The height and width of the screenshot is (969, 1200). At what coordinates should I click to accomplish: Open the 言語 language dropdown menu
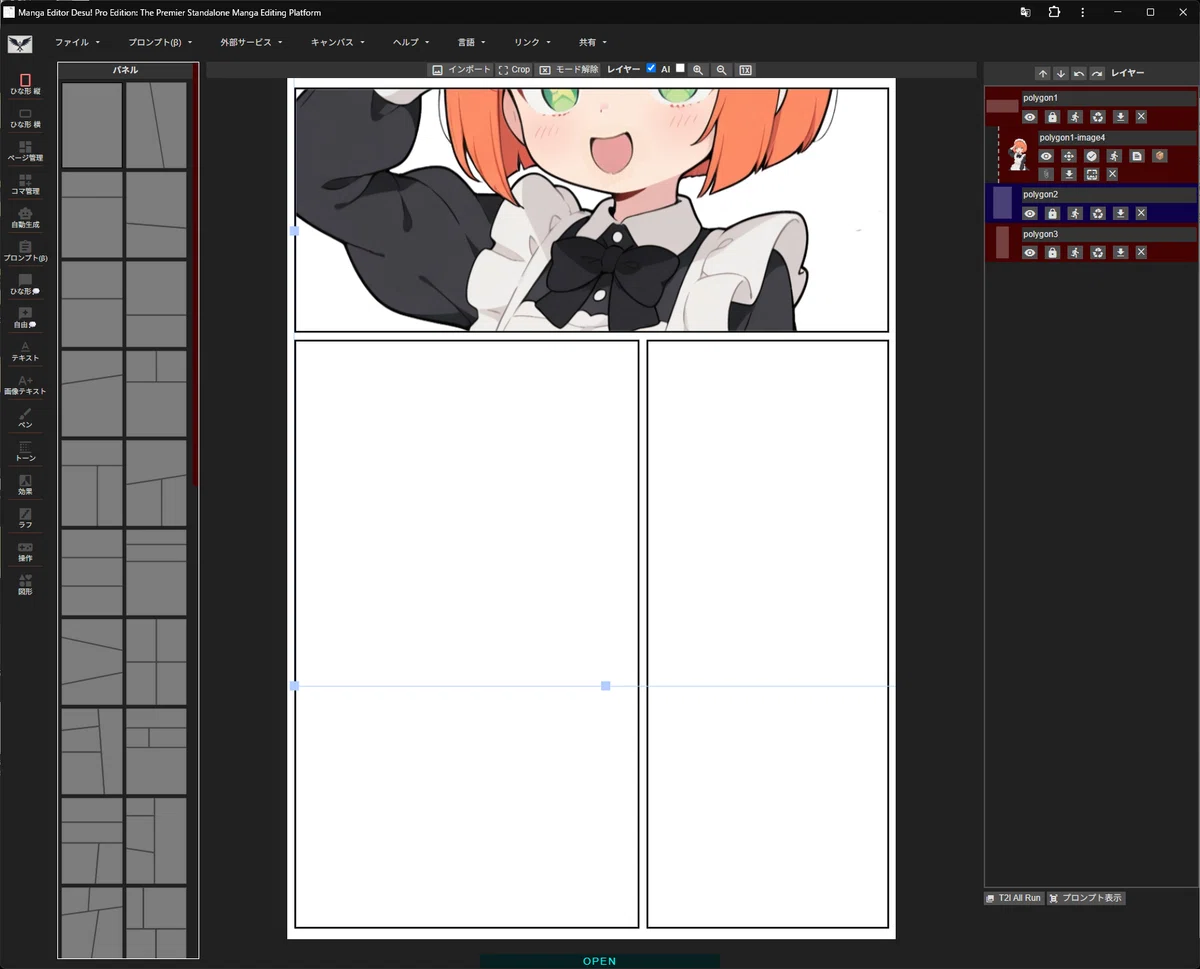tap(471, 43)
